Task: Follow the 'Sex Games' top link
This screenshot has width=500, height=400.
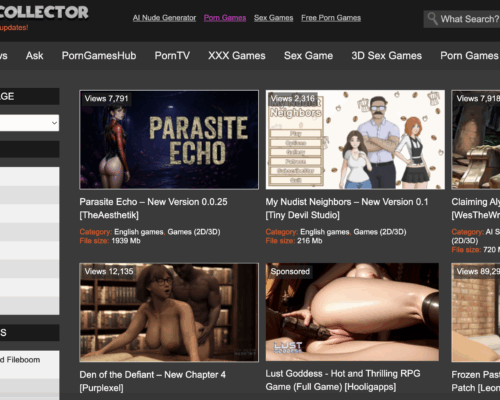Action: pyautogui.click(x=274, y=18)
